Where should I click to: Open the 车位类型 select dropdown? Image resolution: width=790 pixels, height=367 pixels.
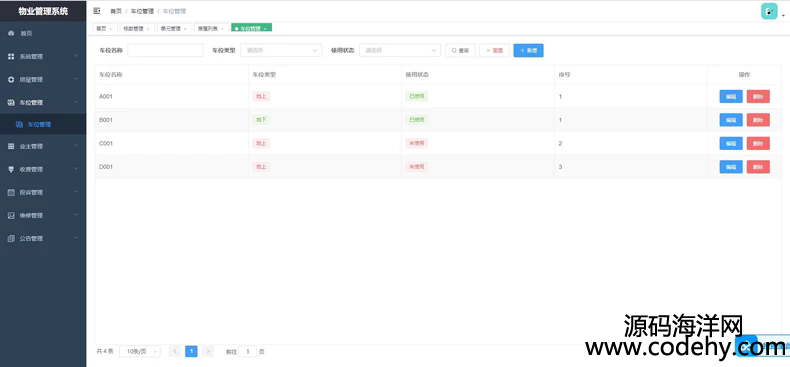pos(281,50)
